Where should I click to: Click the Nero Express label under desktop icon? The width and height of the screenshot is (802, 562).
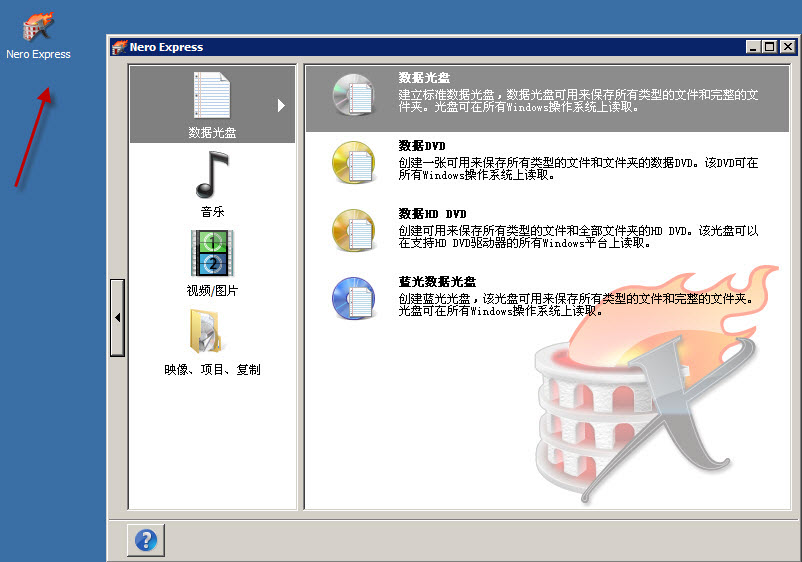point(38,54)
